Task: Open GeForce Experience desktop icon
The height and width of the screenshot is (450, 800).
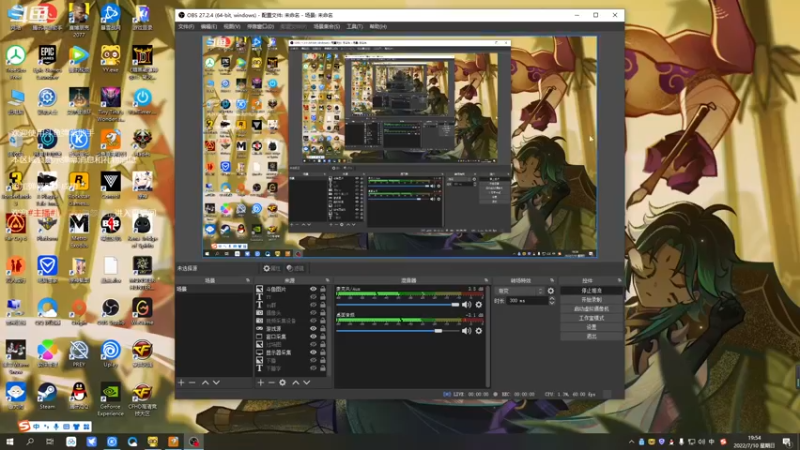Action: pos(110,398)
